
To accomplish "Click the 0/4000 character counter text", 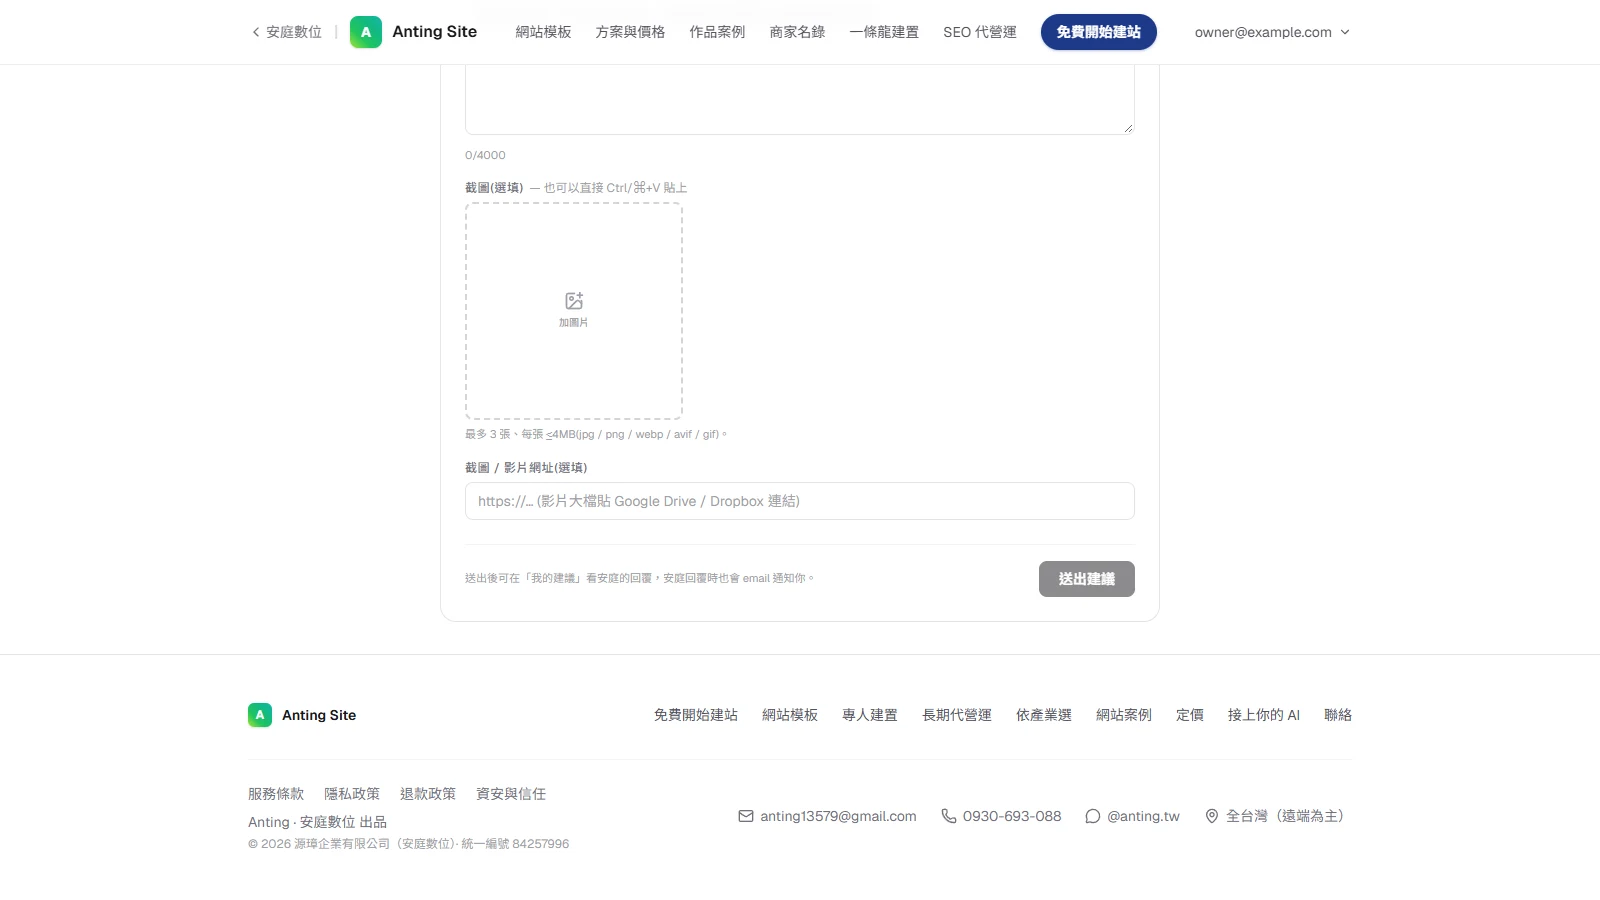I will coord(485,155).
